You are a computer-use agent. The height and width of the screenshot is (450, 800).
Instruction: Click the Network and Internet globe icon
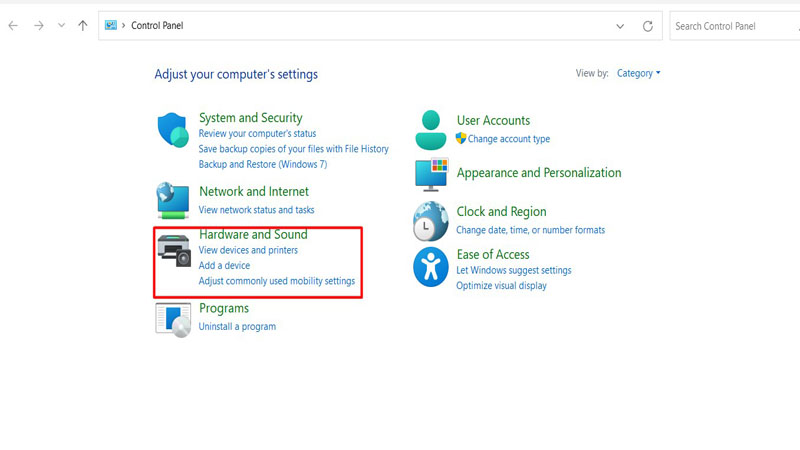tap(173, 200)
